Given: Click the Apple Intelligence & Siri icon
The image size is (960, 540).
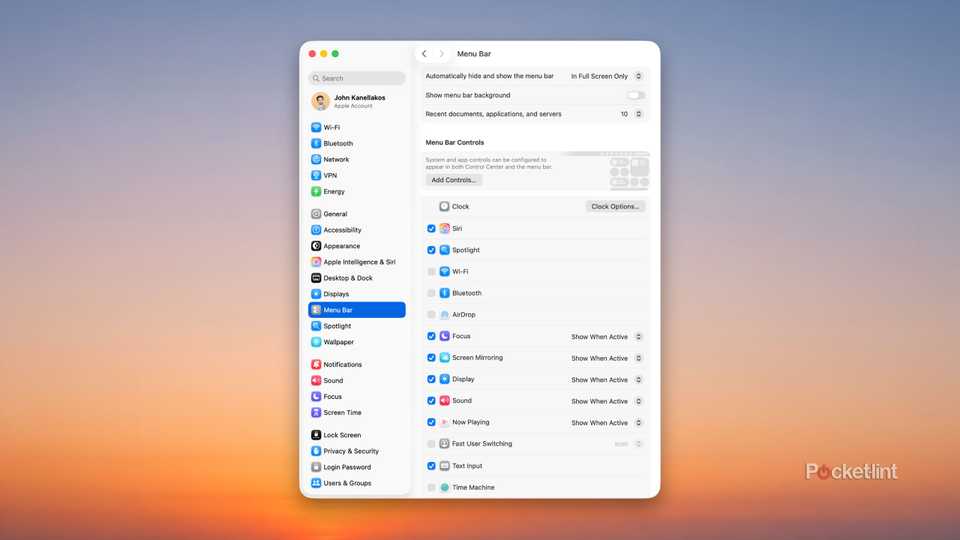Looking at the screenshot, I should tap(316, 262).
